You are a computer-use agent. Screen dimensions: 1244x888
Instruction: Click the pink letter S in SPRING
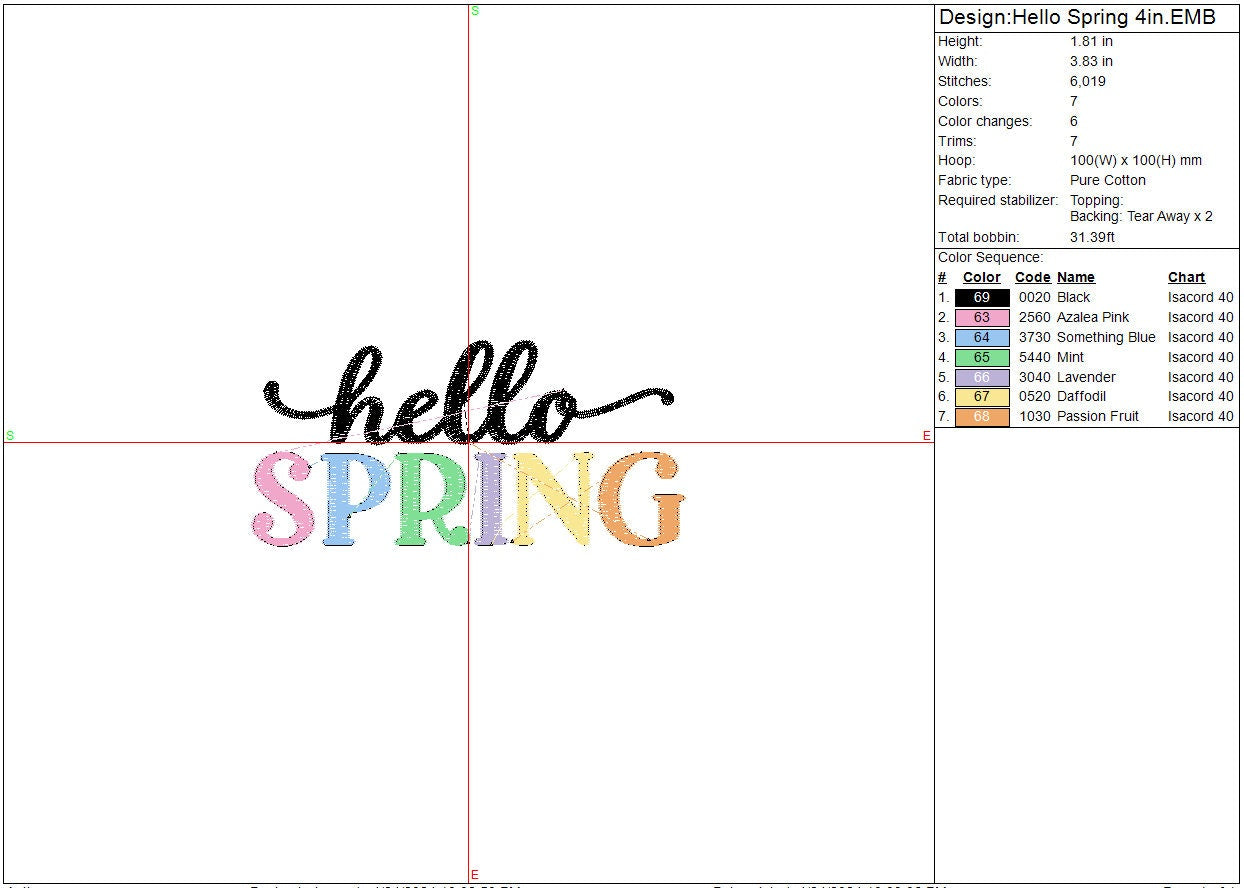tap(277, 500)
